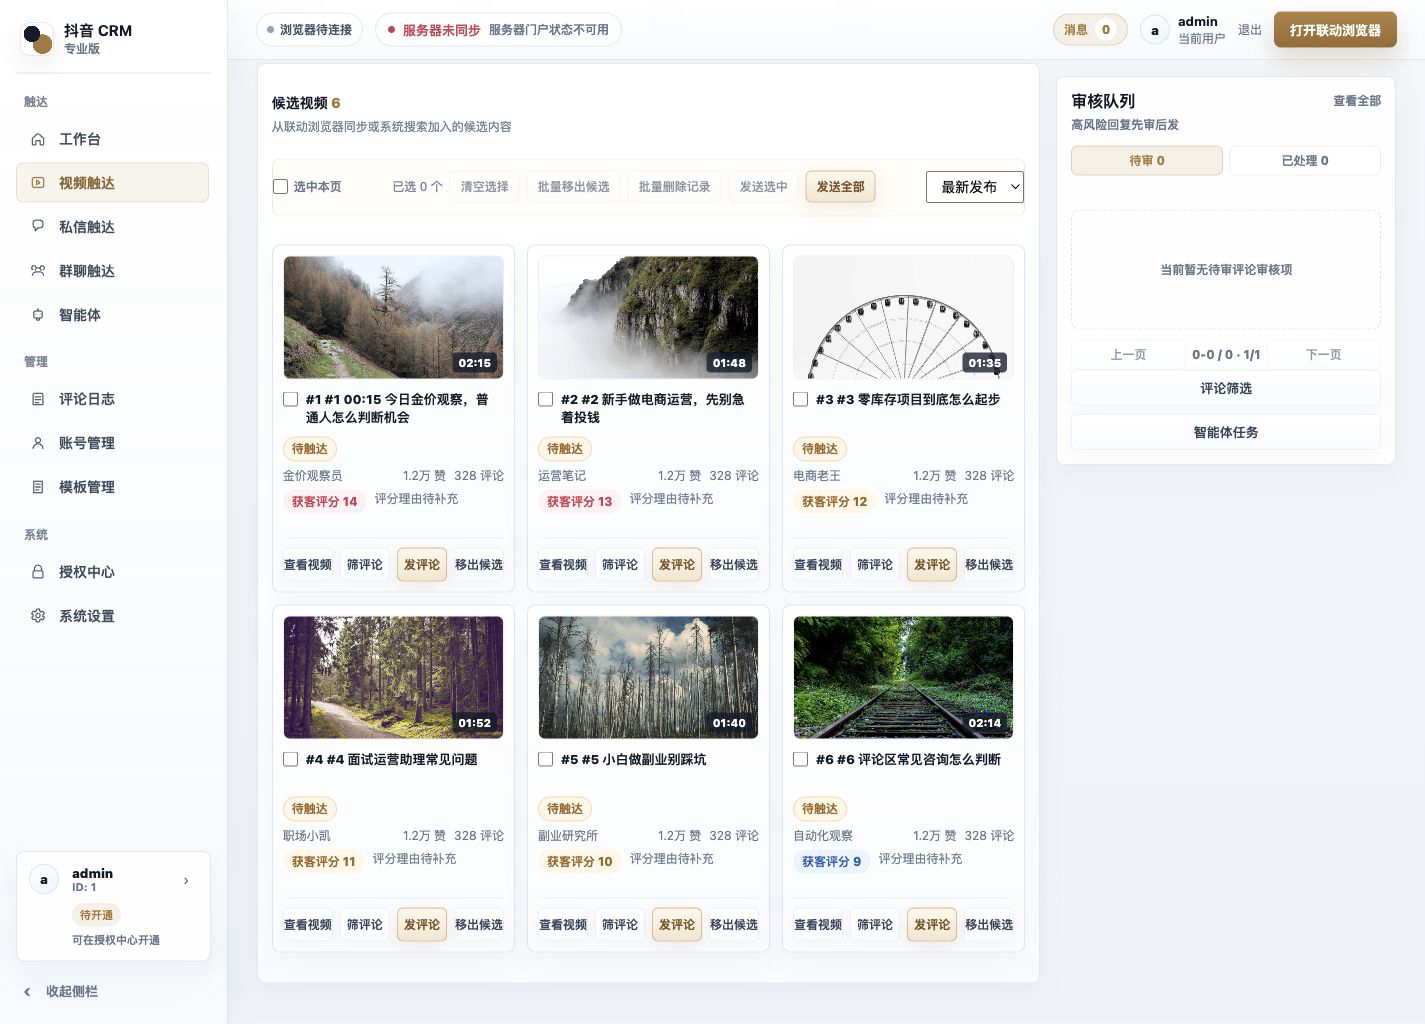The height and width of the screenshot is (1024, 1425).
Task: Click the admin avatar in the top bar
Action: [1155, 30]
